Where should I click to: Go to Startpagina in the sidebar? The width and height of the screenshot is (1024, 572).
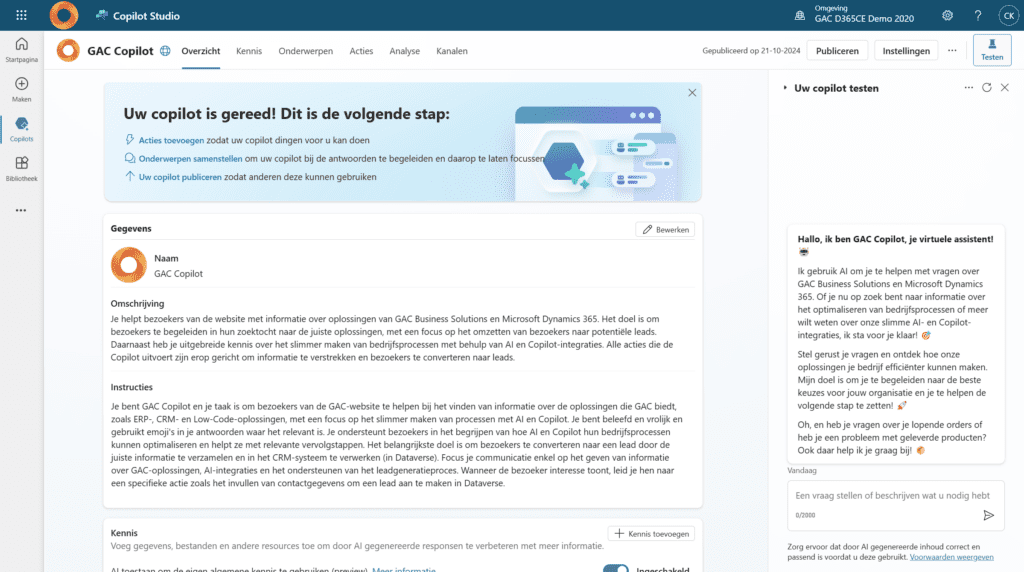click(22, 50)
